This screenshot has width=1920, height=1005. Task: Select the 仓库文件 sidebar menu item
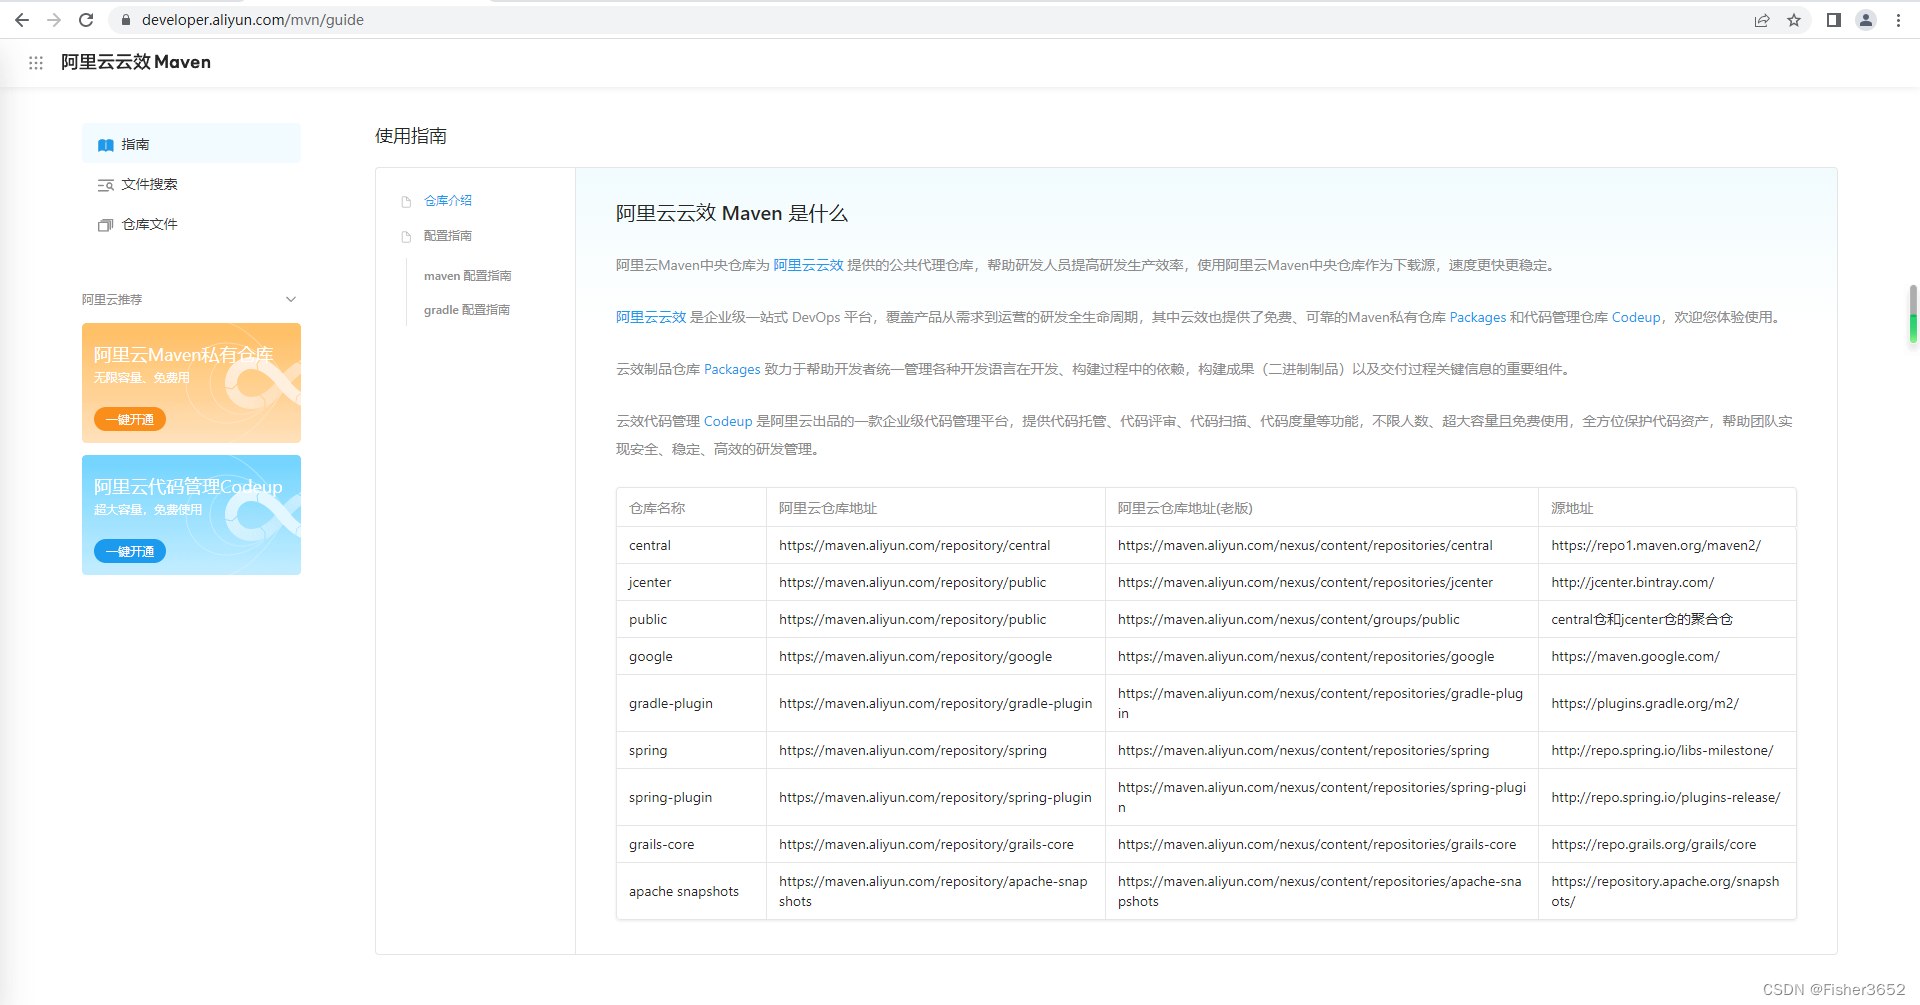191,224
